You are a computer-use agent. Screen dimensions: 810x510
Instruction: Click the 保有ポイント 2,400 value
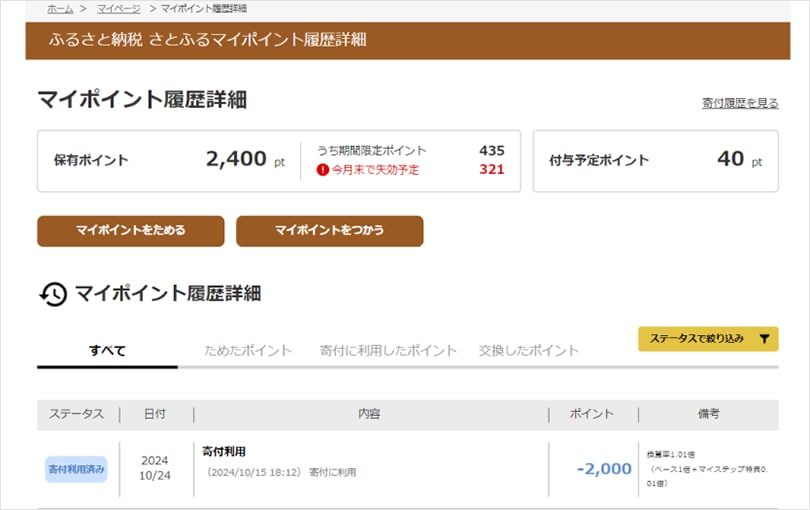coord(236,159)
